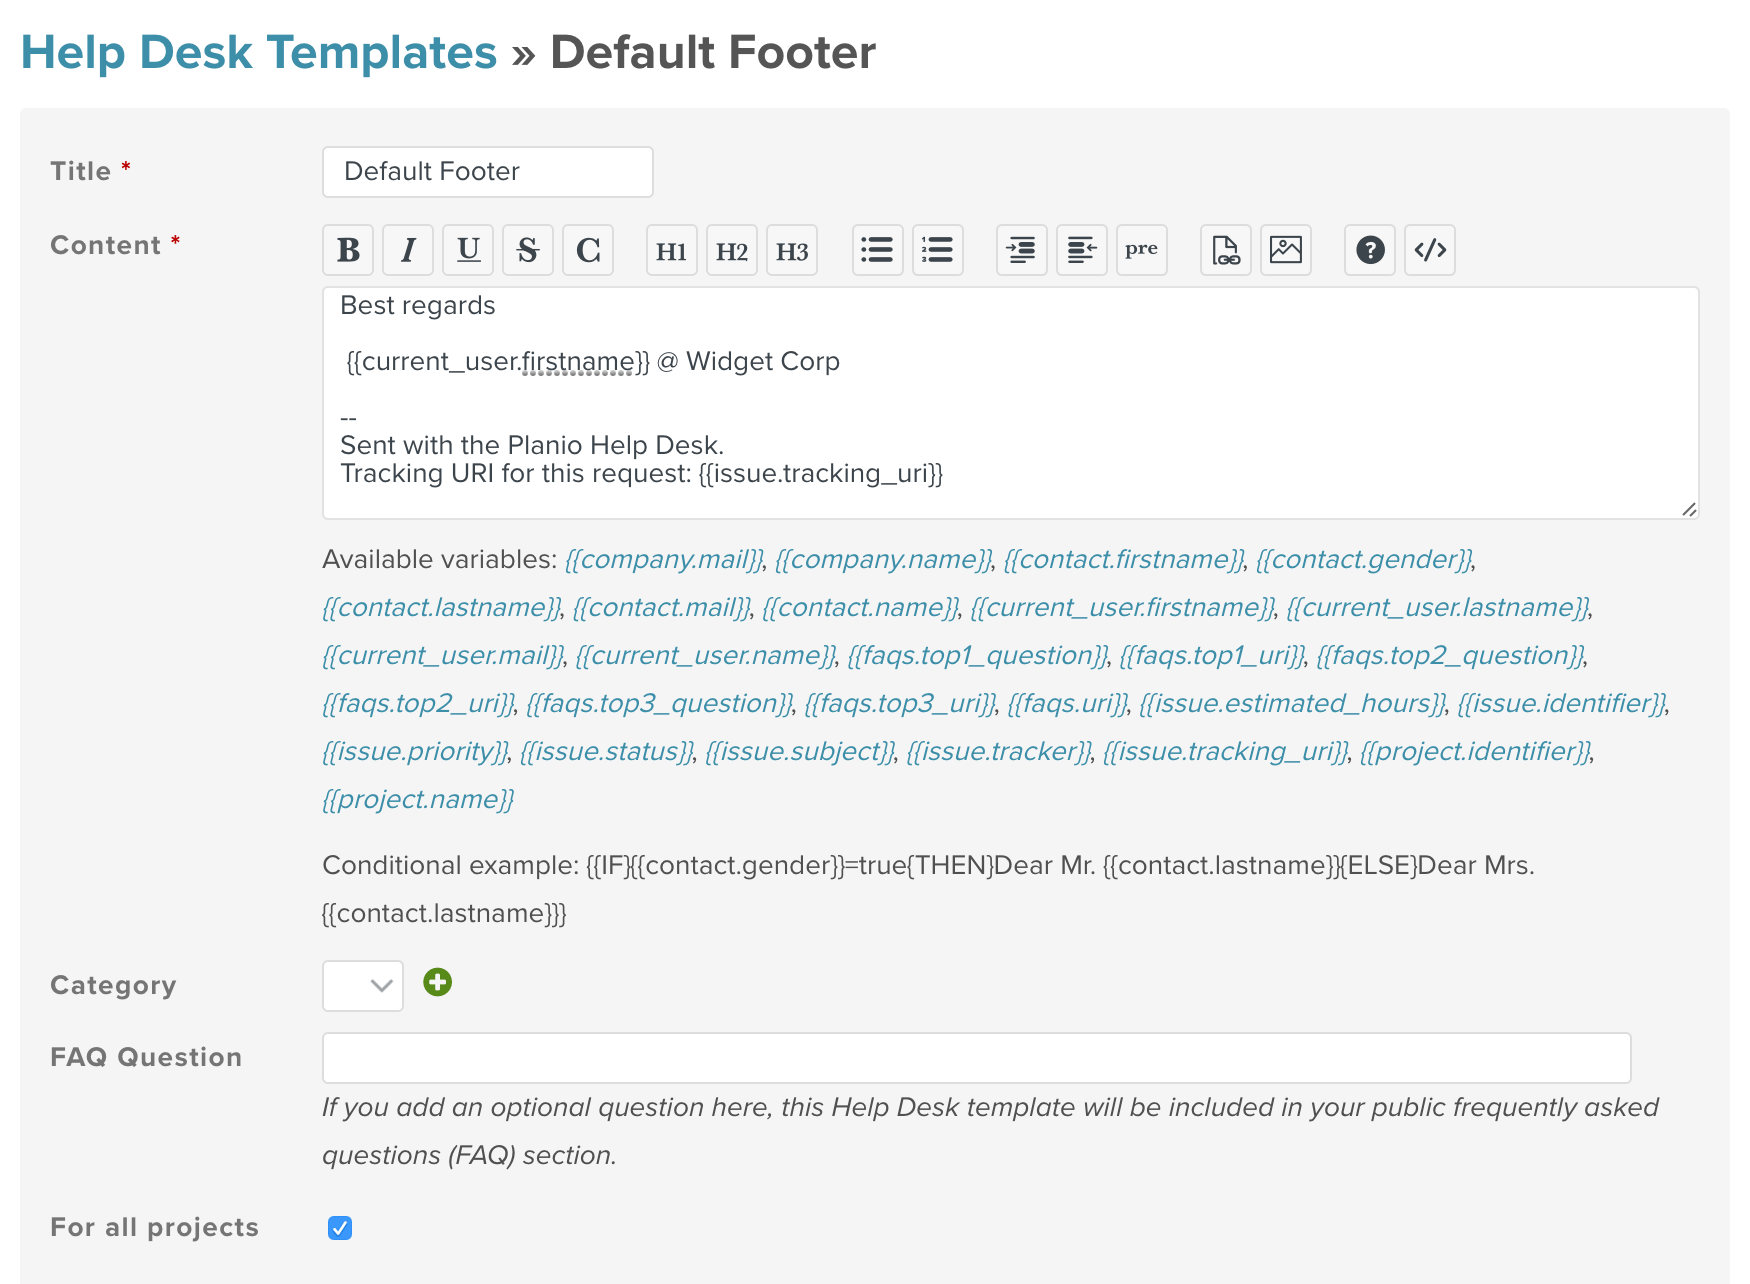Apply strikethrough formatting

pyautogui.click(x=528, y=250)
